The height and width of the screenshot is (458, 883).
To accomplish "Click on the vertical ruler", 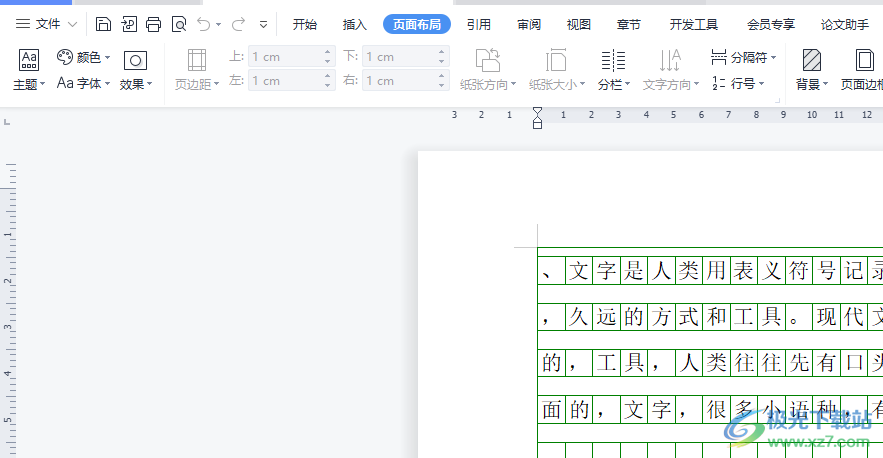I will [8, 310].
